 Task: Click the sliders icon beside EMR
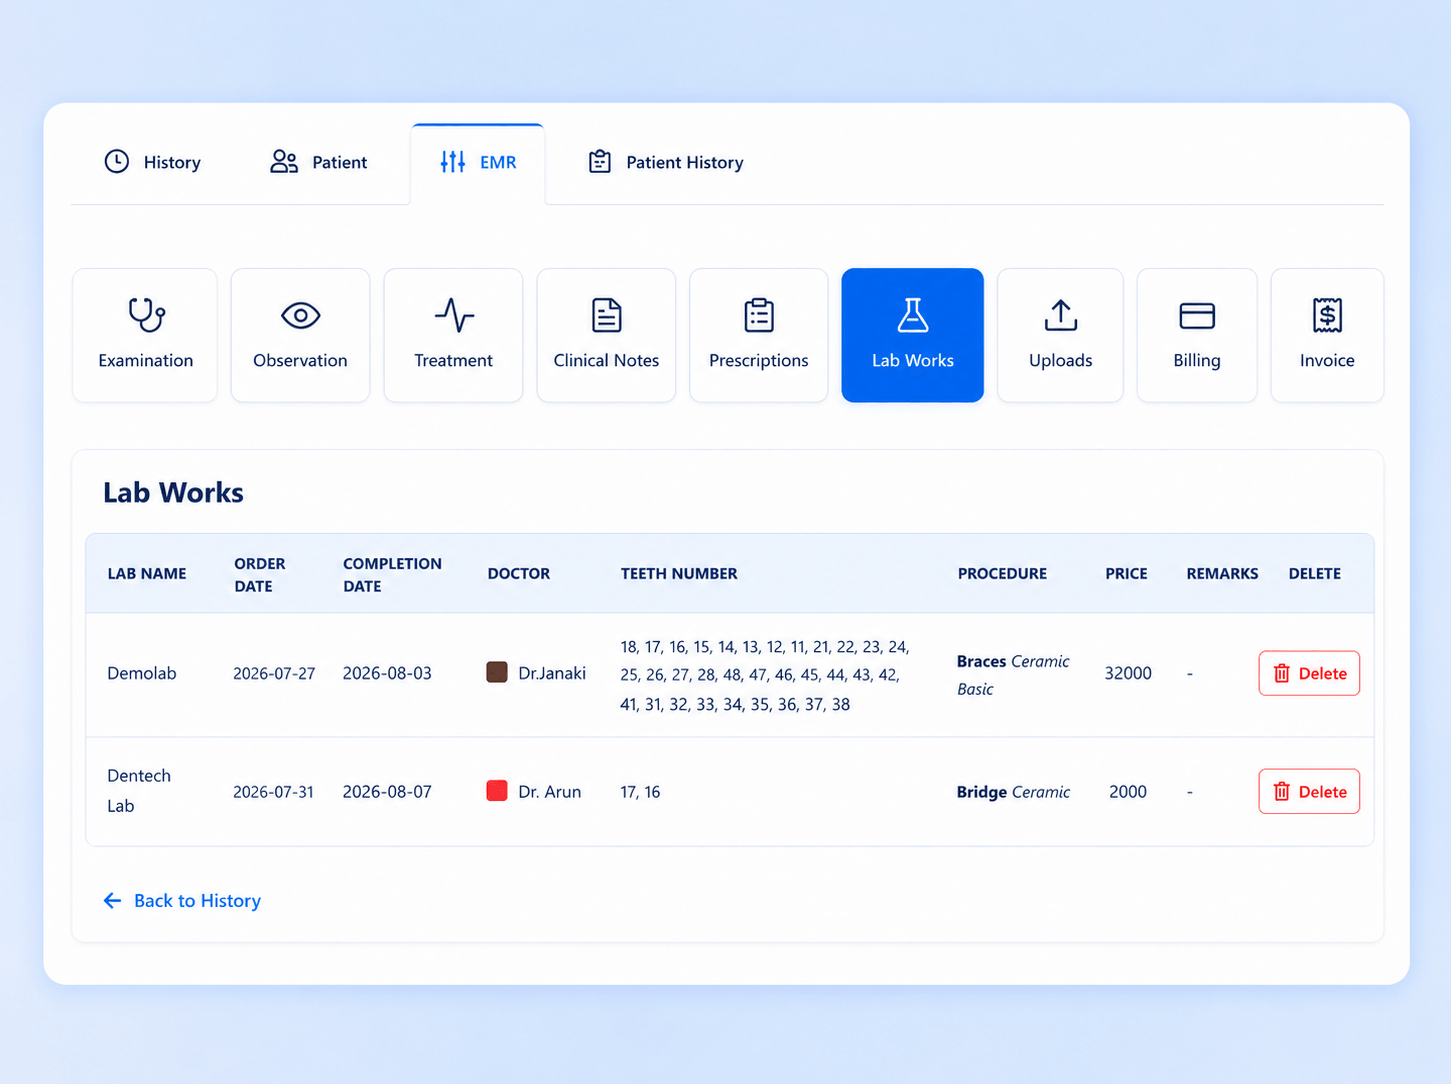453,162
